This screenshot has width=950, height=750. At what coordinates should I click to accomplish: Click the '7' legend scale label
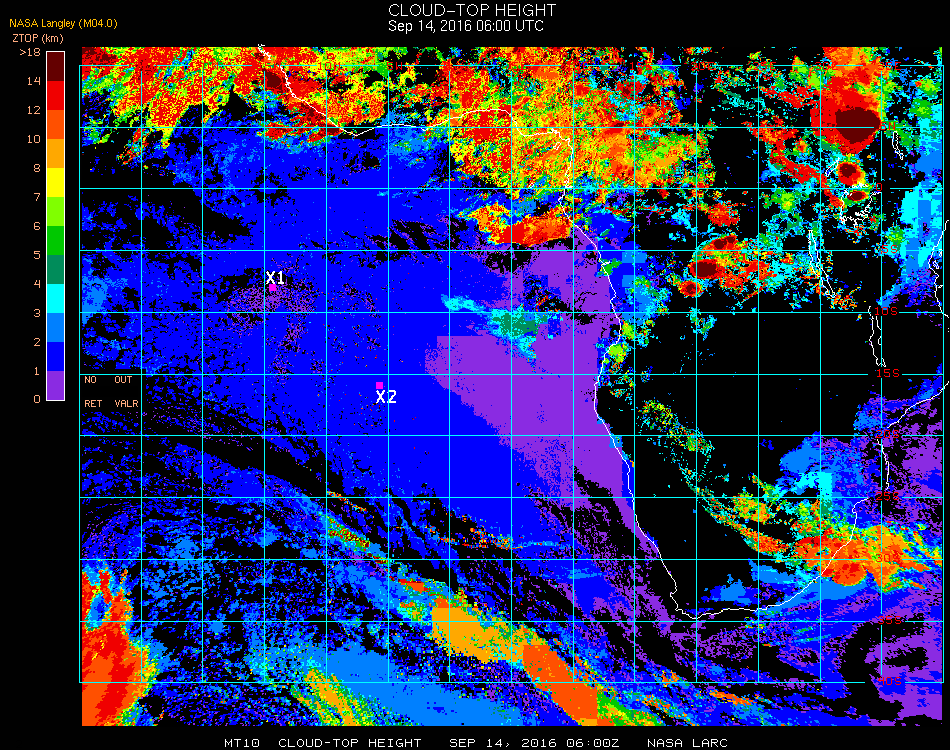point(37,197)
